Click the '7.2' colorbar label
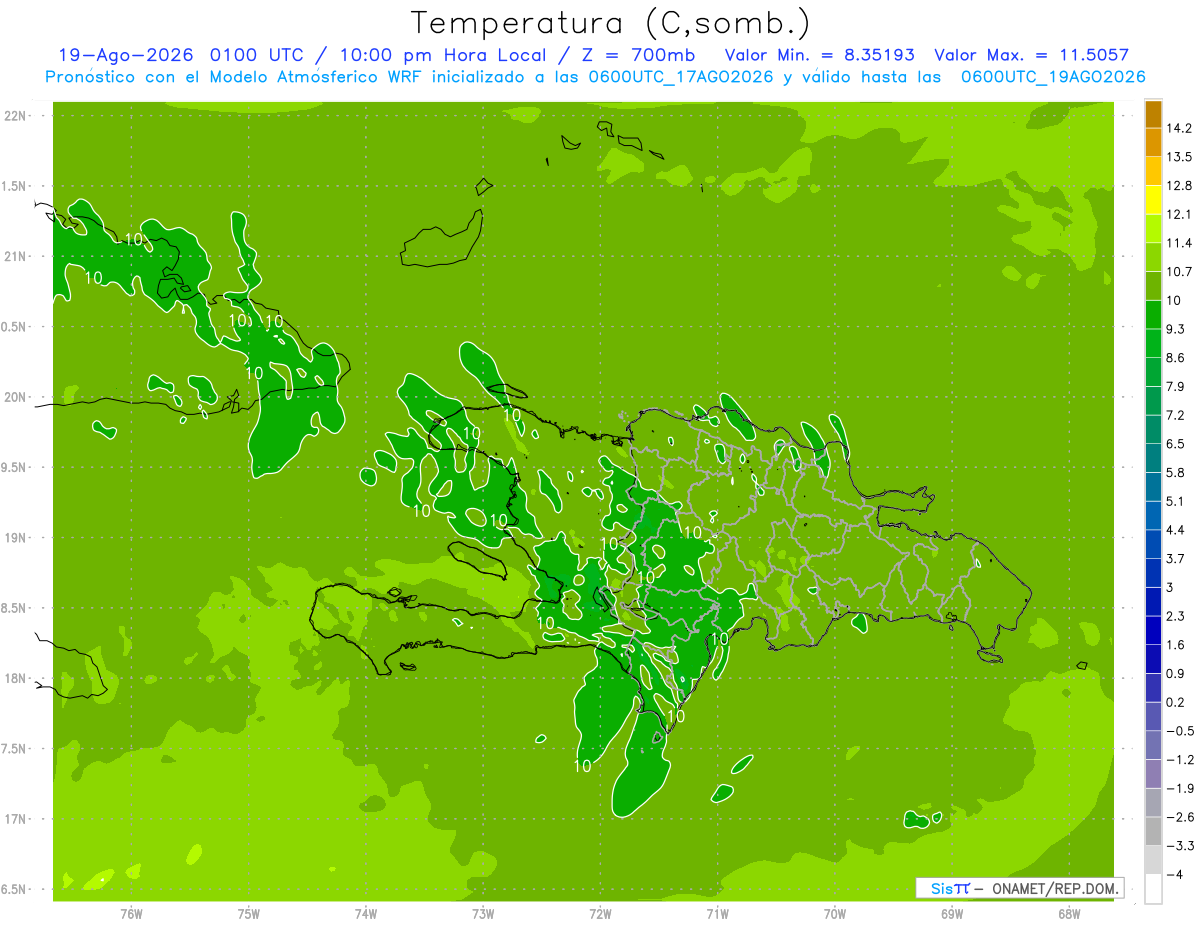1200x927 pixels. click(1175, 415)
